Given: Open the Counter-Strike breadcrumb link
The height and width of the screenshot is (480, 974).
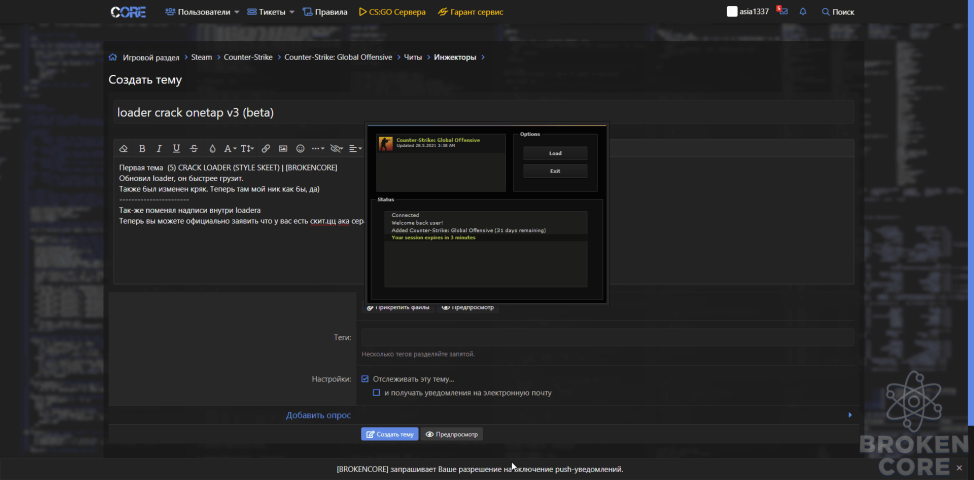Looking at the screenshot, I should point(248,57).
